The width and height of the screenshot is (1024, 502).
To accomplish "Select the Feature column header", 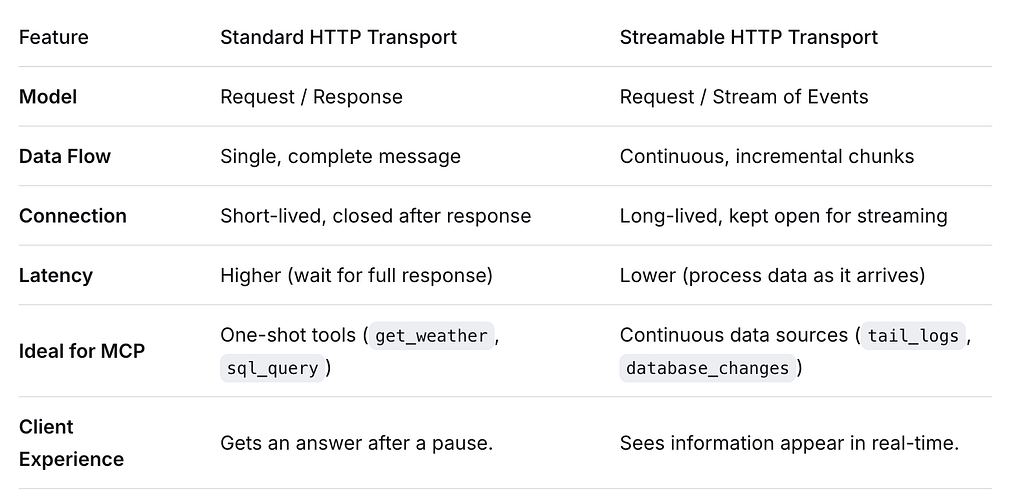I will tap(54, 37).
